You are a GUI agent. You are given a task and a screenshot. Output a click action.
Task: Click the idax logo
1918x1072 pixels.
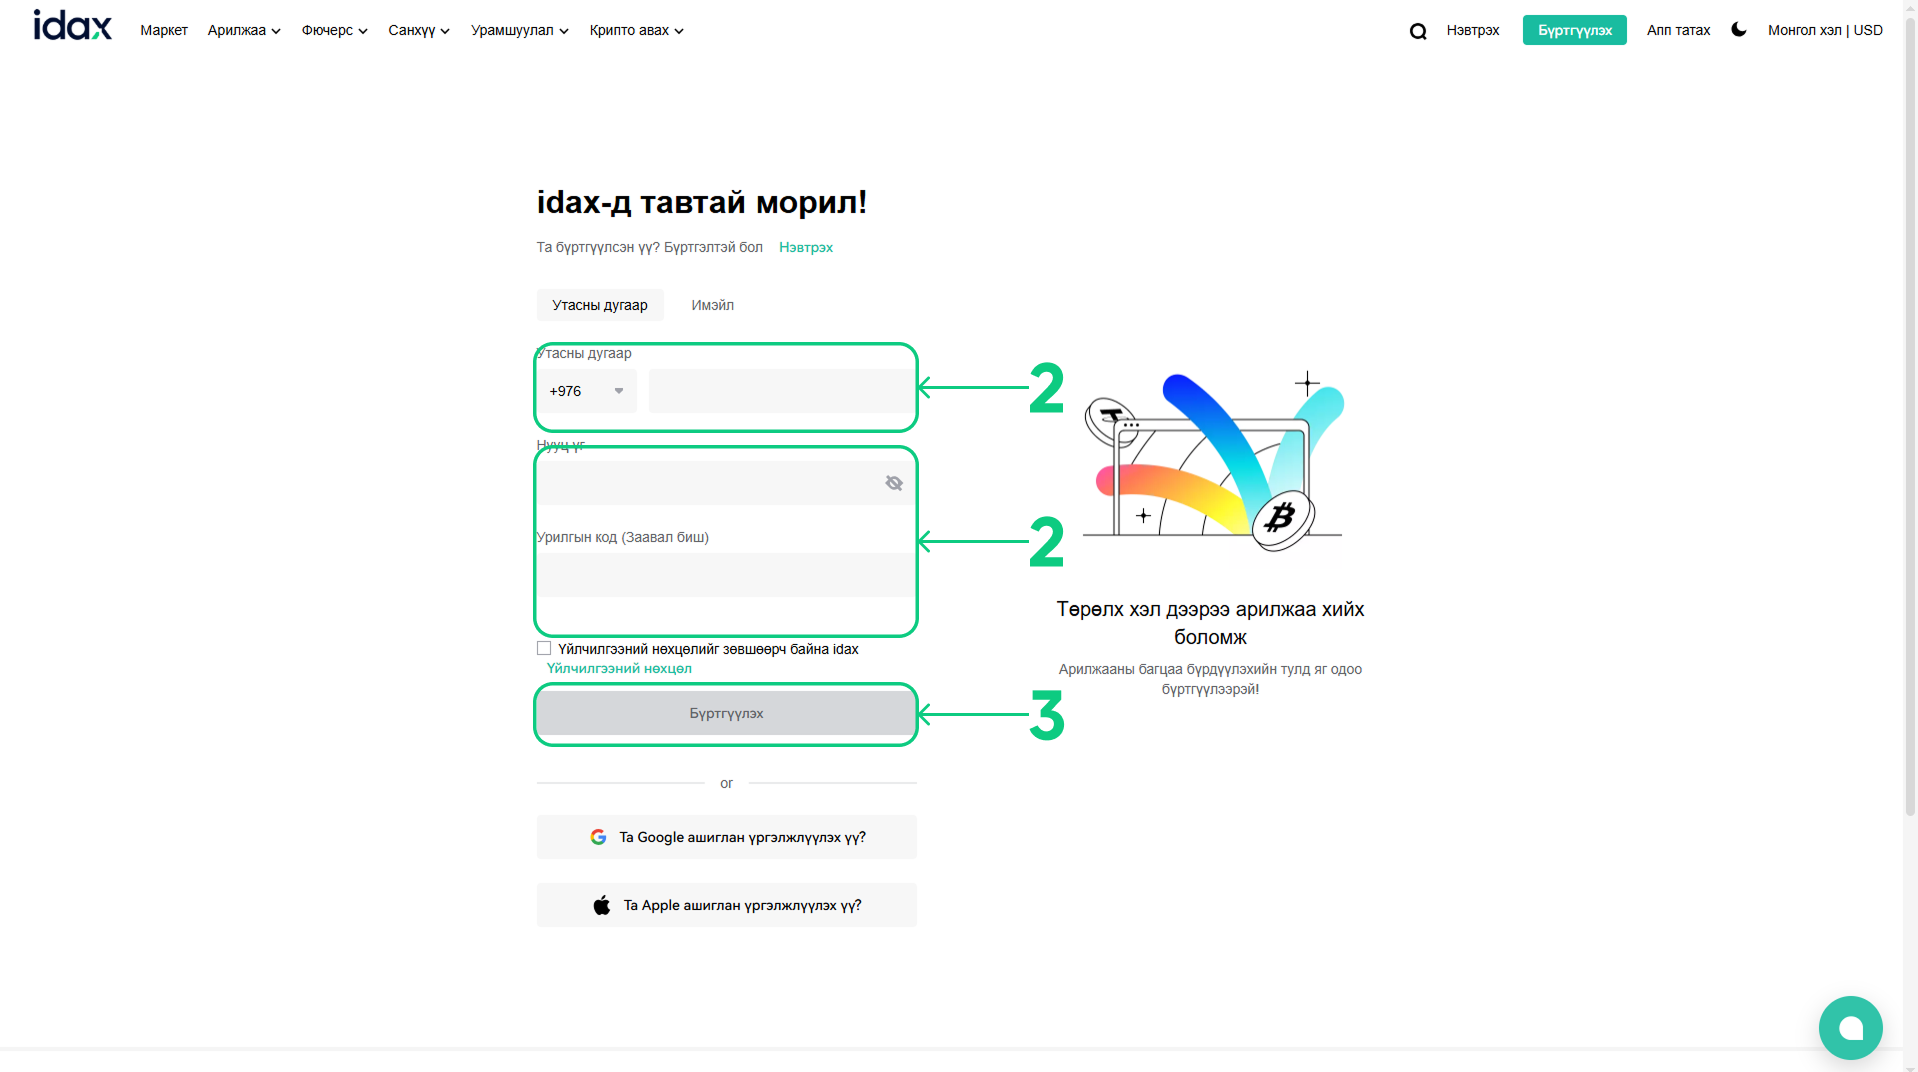click(72, 26)
